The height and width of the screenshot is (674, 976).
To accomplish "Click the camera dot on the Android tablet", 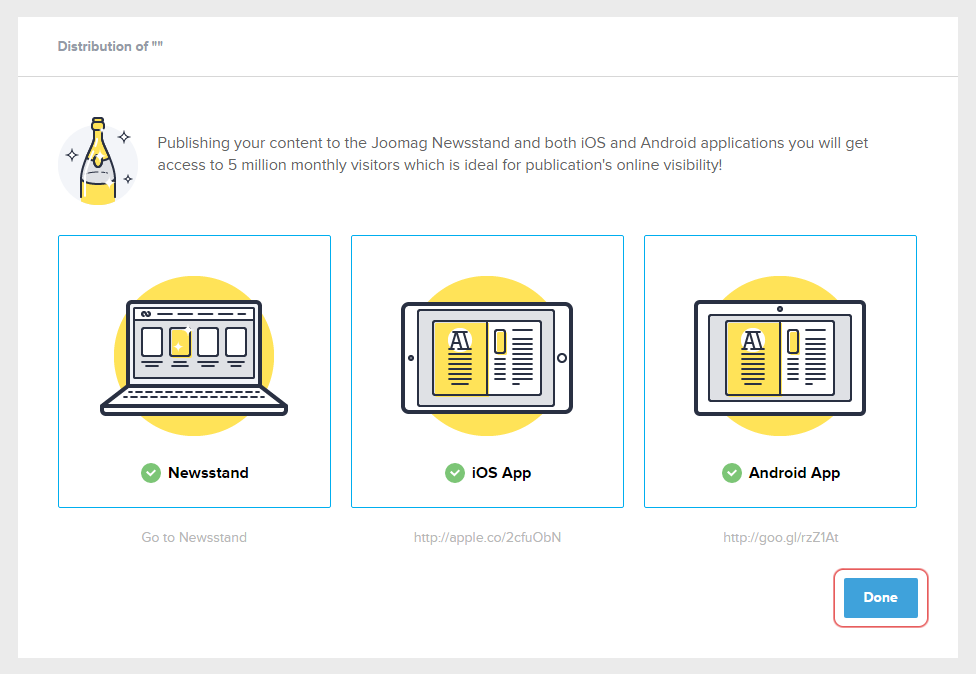I will 780,308.
